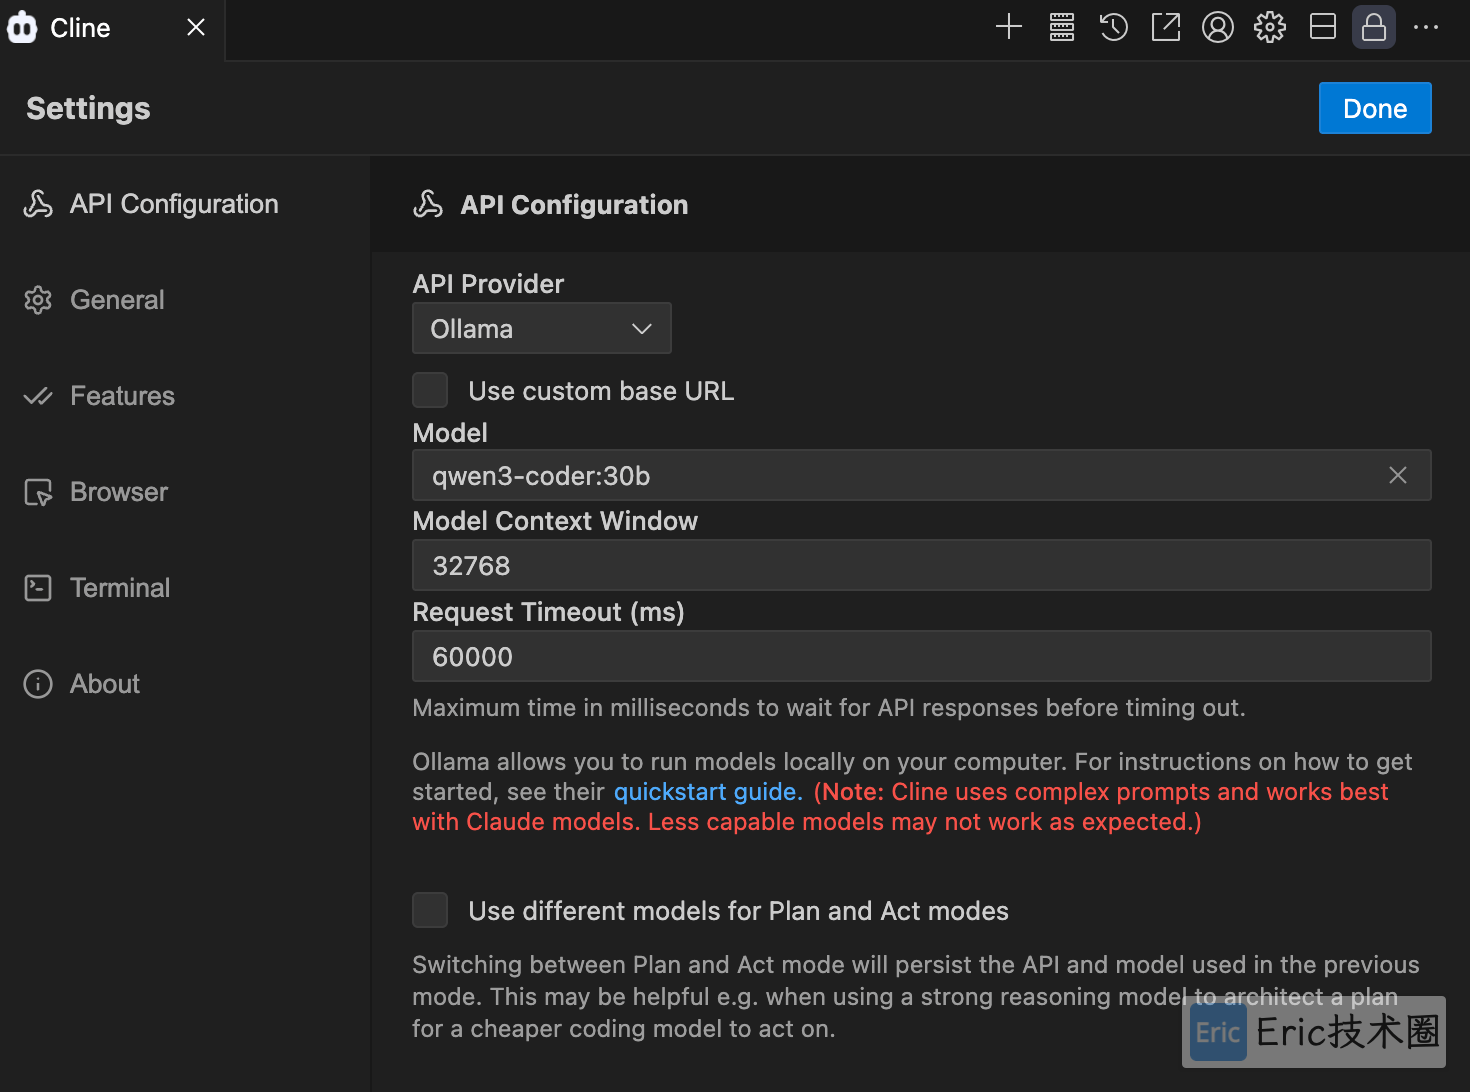Click the Model Context Window field
1470x1092 pixels.
click(x=922, y=565)
